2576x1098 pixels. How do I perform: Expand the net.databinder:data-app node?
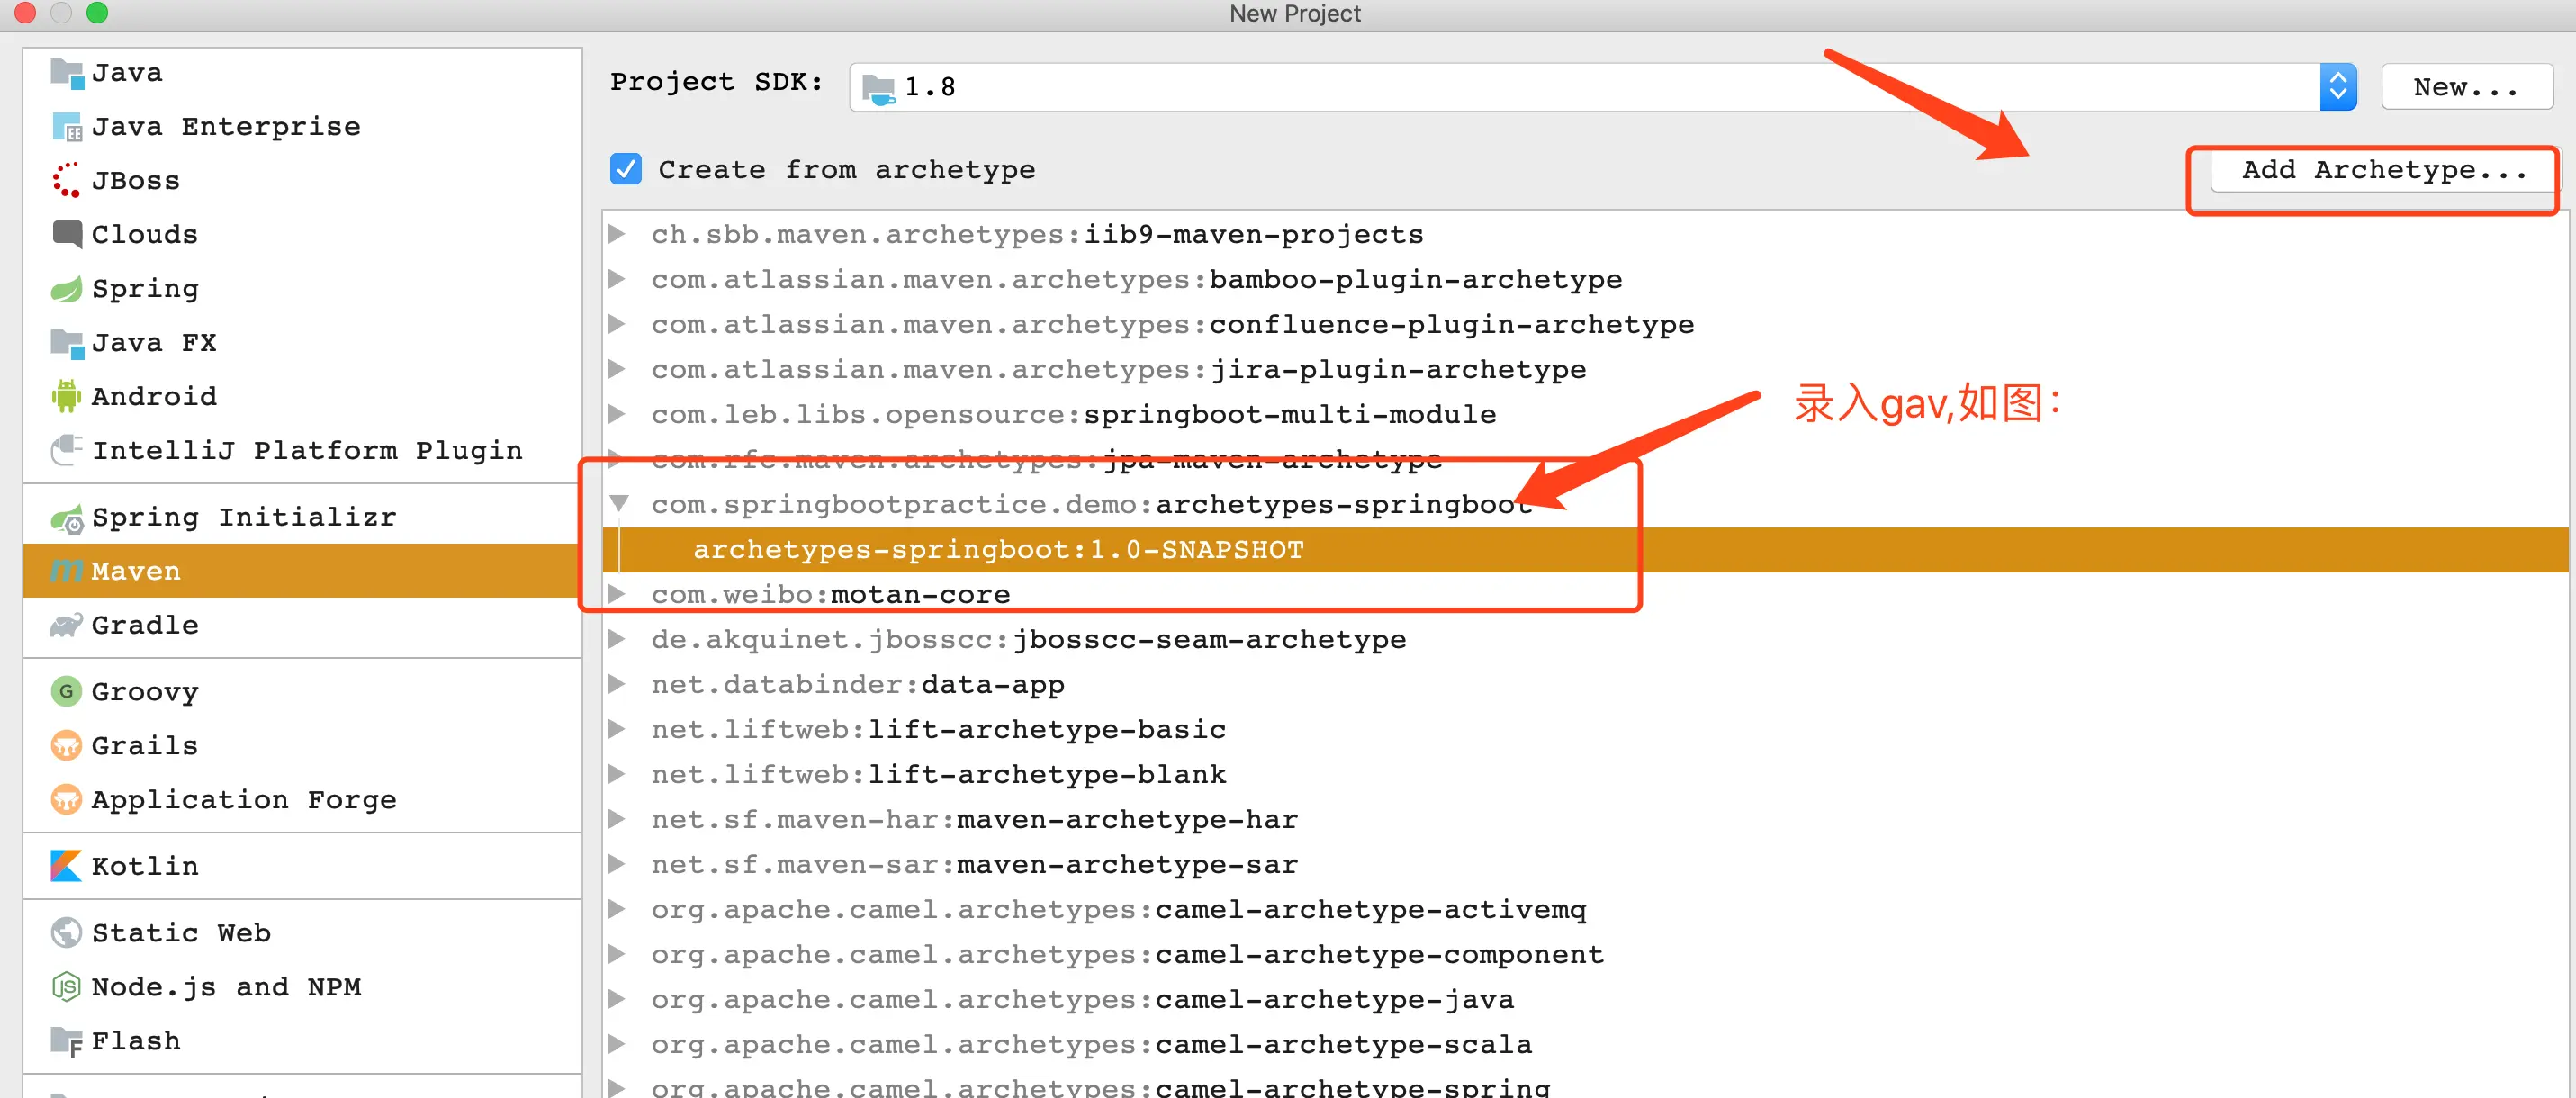click(x=618, y=684)
